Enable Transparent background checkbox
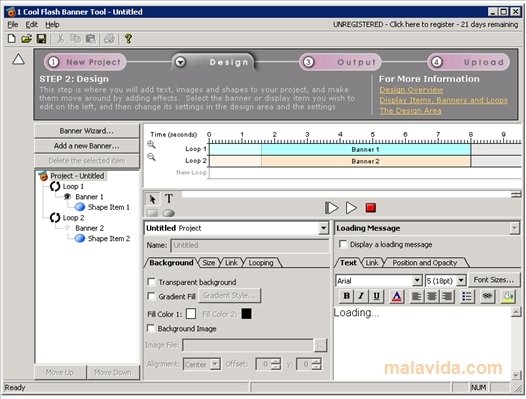 [151, 282]
